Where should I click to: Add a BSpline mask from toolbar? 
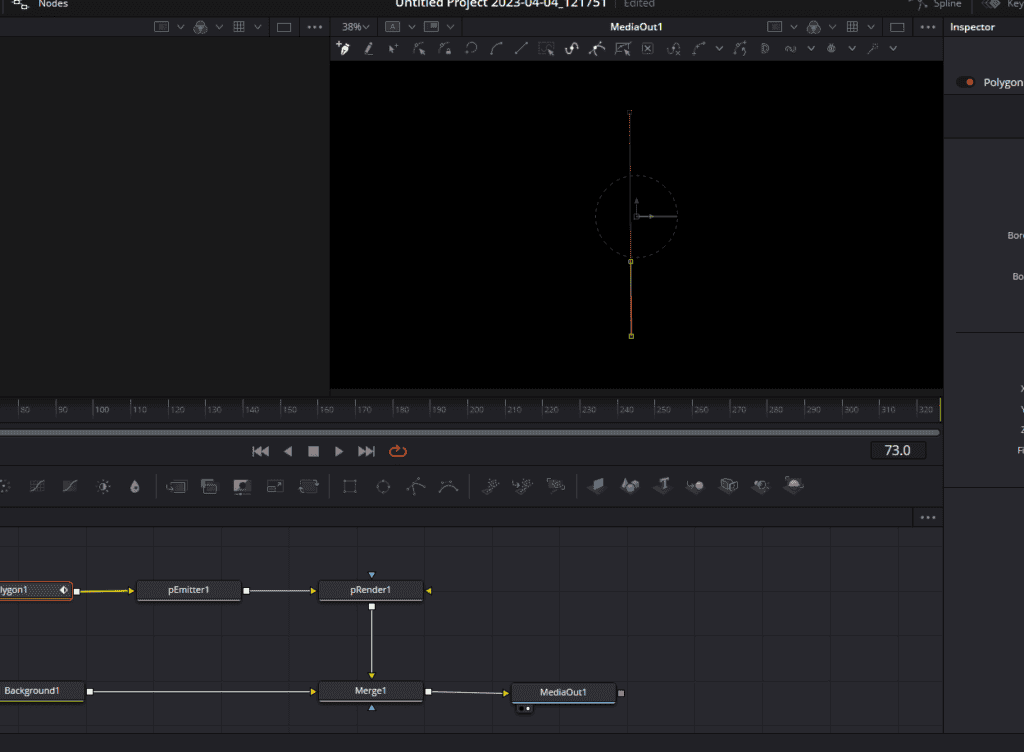[x=449, y=486]
